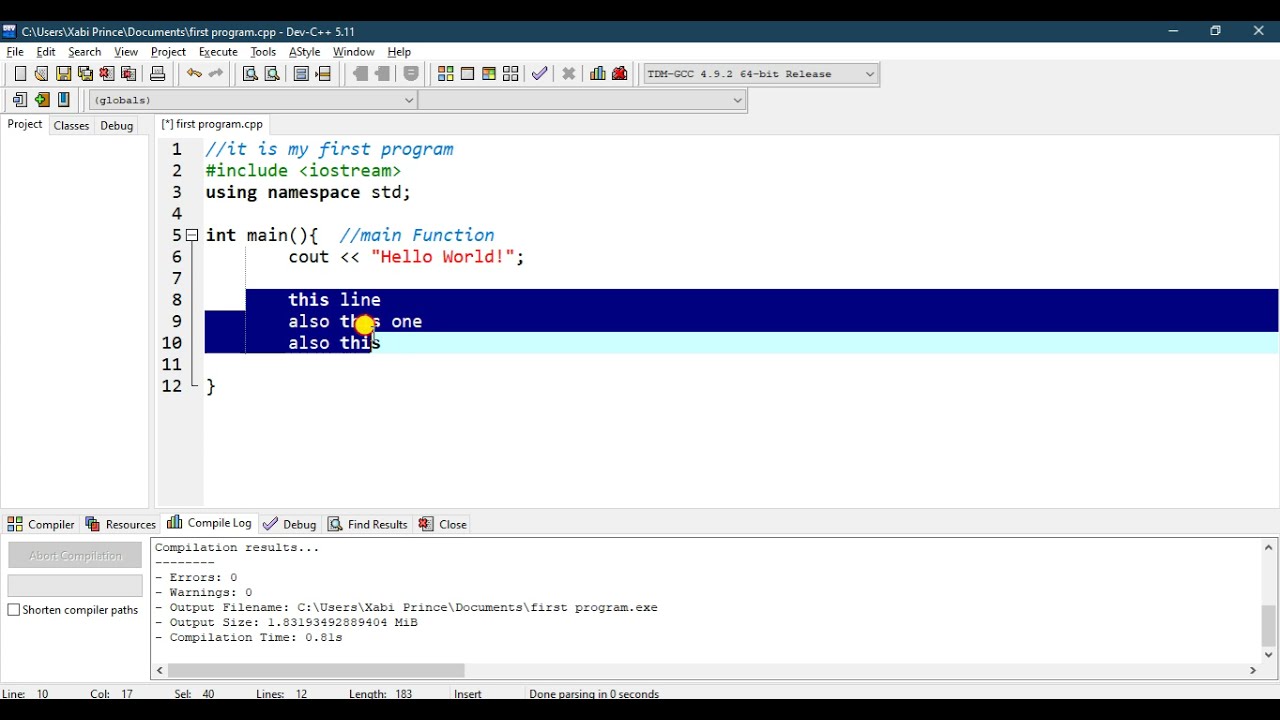The width and height of the screenshot is (1280, 720).
Task: Click the Close bottom panel tab
Action: pyautogui.click(x=443, y=524)
